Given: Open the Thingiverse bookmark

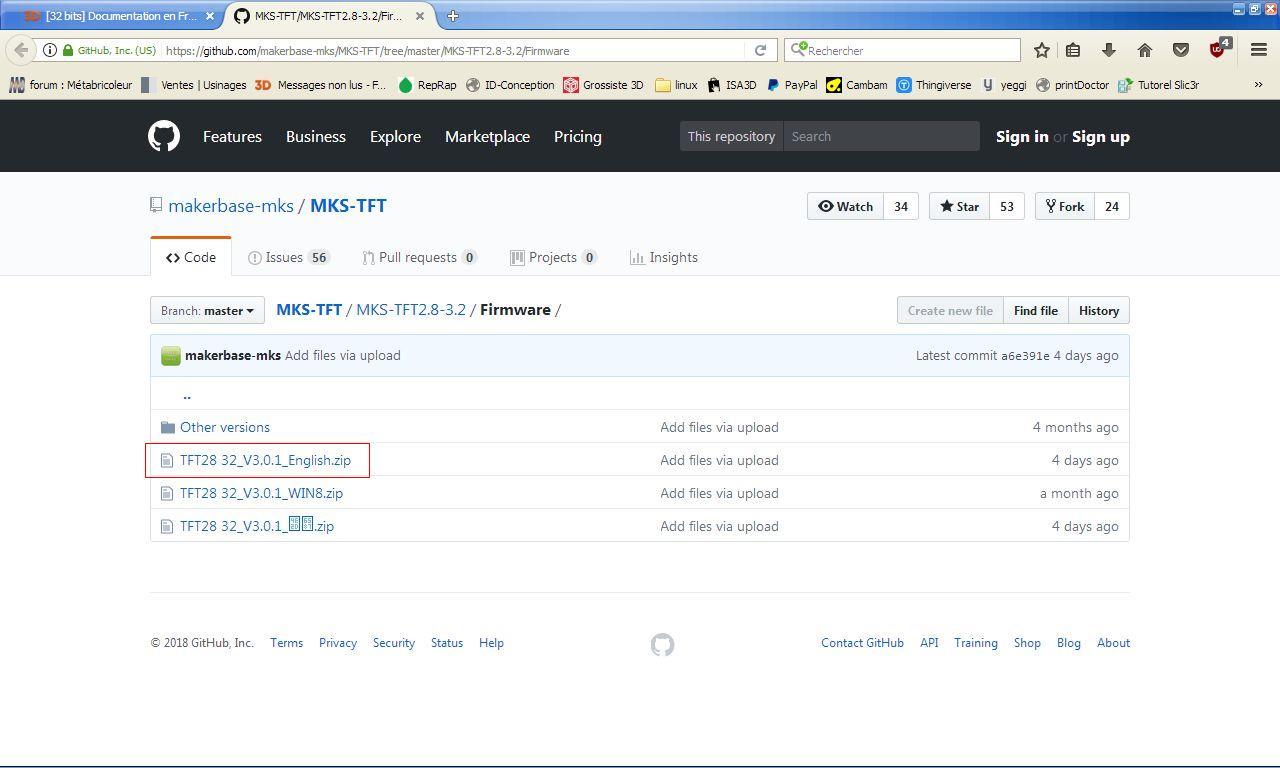Looking at the screenshot, I should click(x=934, y=85).
